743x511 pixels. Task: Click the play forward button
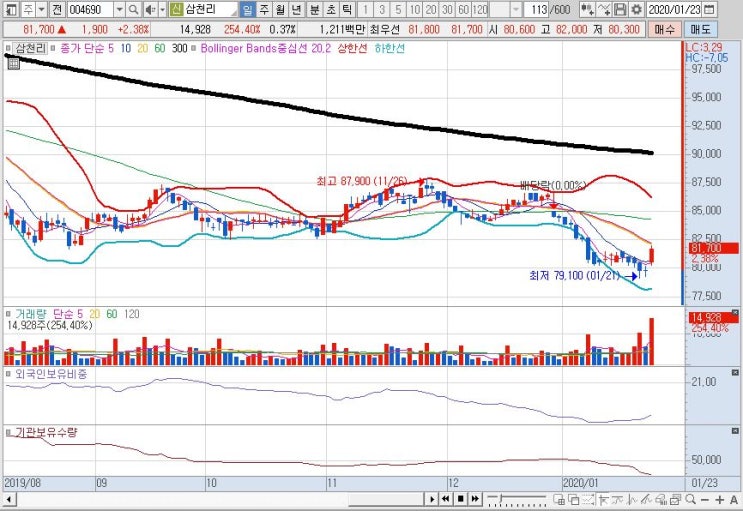tap(432, 499)
